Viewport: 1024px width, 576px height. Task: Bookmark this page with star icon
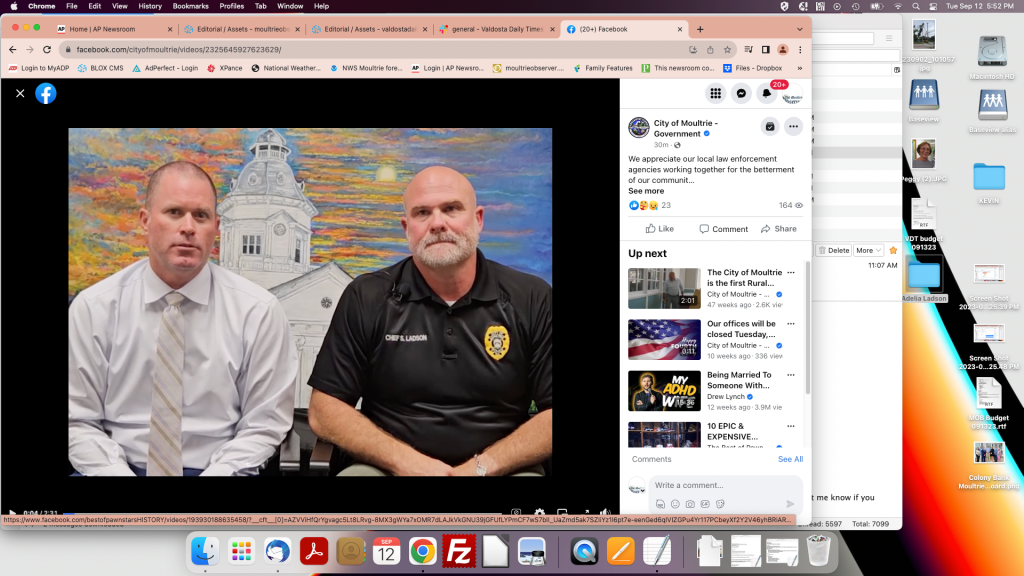pyautogui.click(x=727, y=50)
